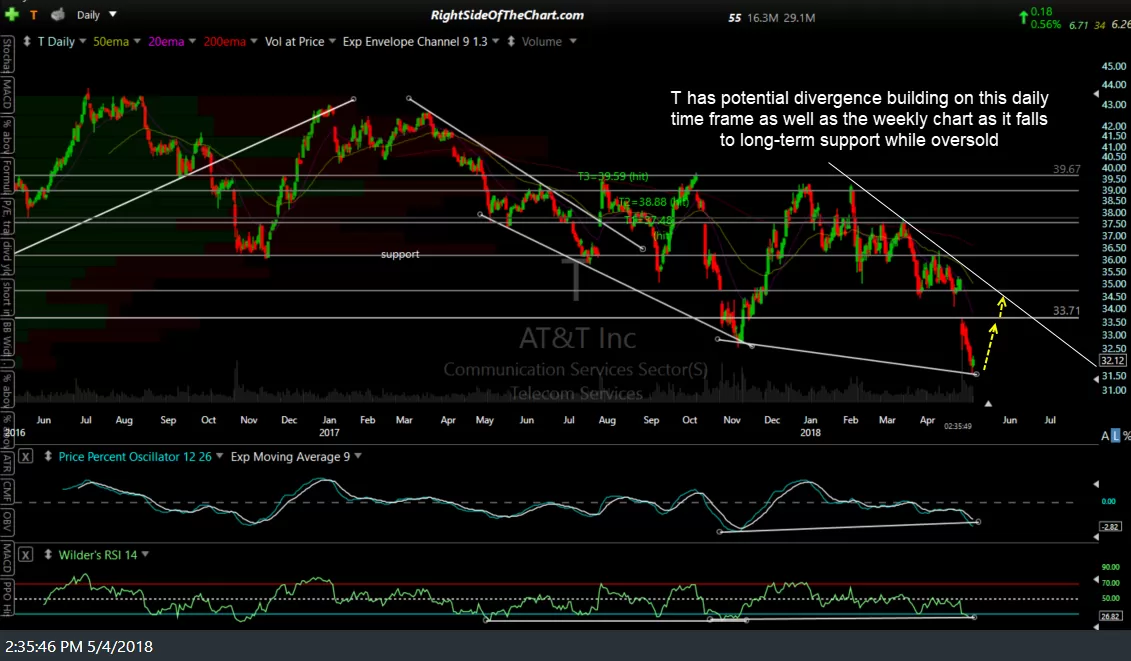
Task: Open the Stocha sidebar tab
Action: [x=6, y=55]
